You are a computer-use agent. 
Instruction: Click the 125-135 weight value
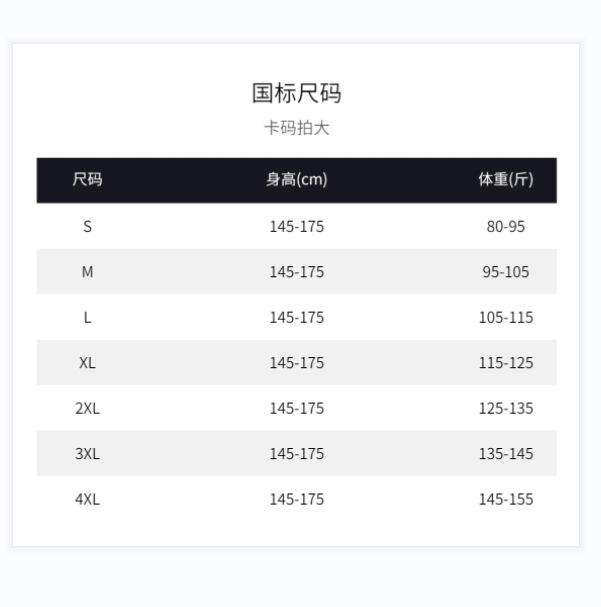(x=505, y=408)
